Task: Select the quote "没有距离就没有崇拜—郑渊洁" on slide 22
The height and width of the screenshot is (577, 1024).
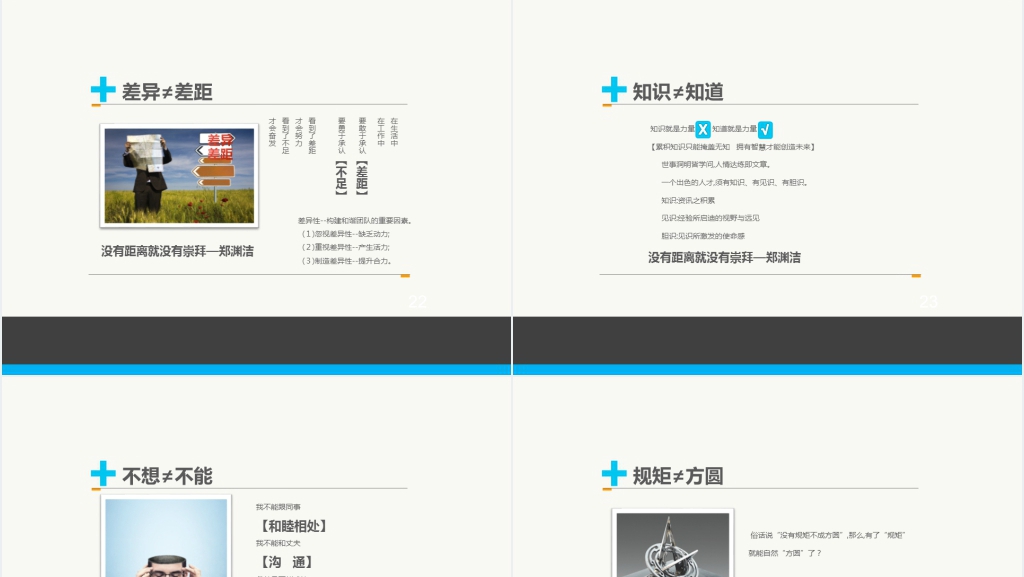Action: (x=177, y=249)
